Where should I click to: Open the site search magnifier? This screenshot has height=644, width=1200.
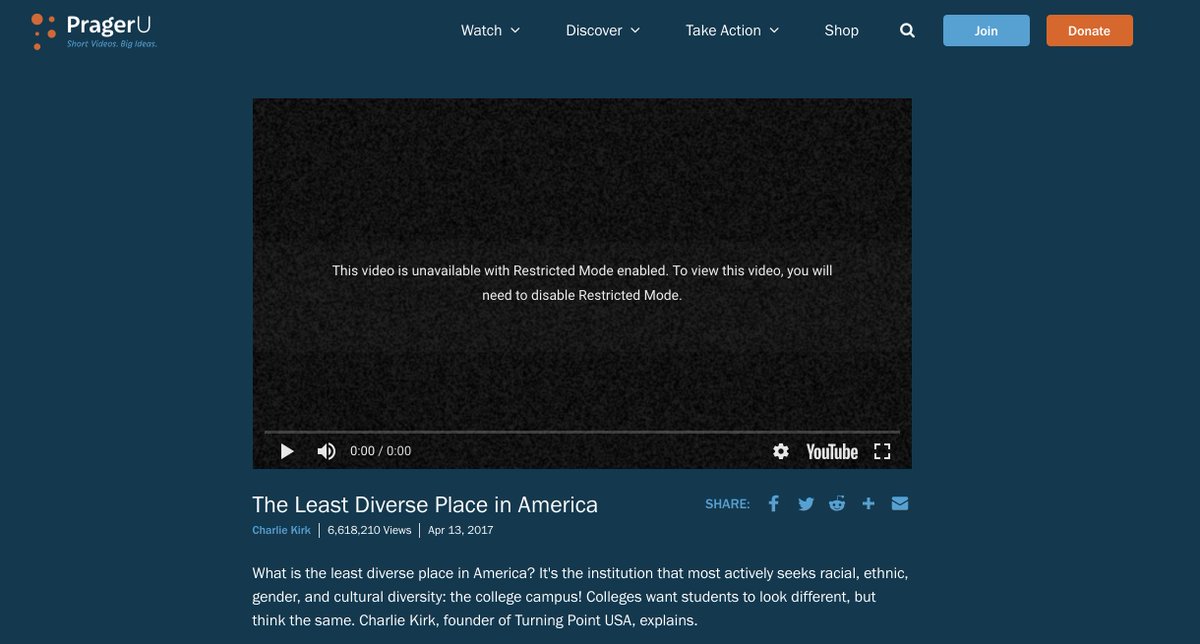[x=907, y=30]
